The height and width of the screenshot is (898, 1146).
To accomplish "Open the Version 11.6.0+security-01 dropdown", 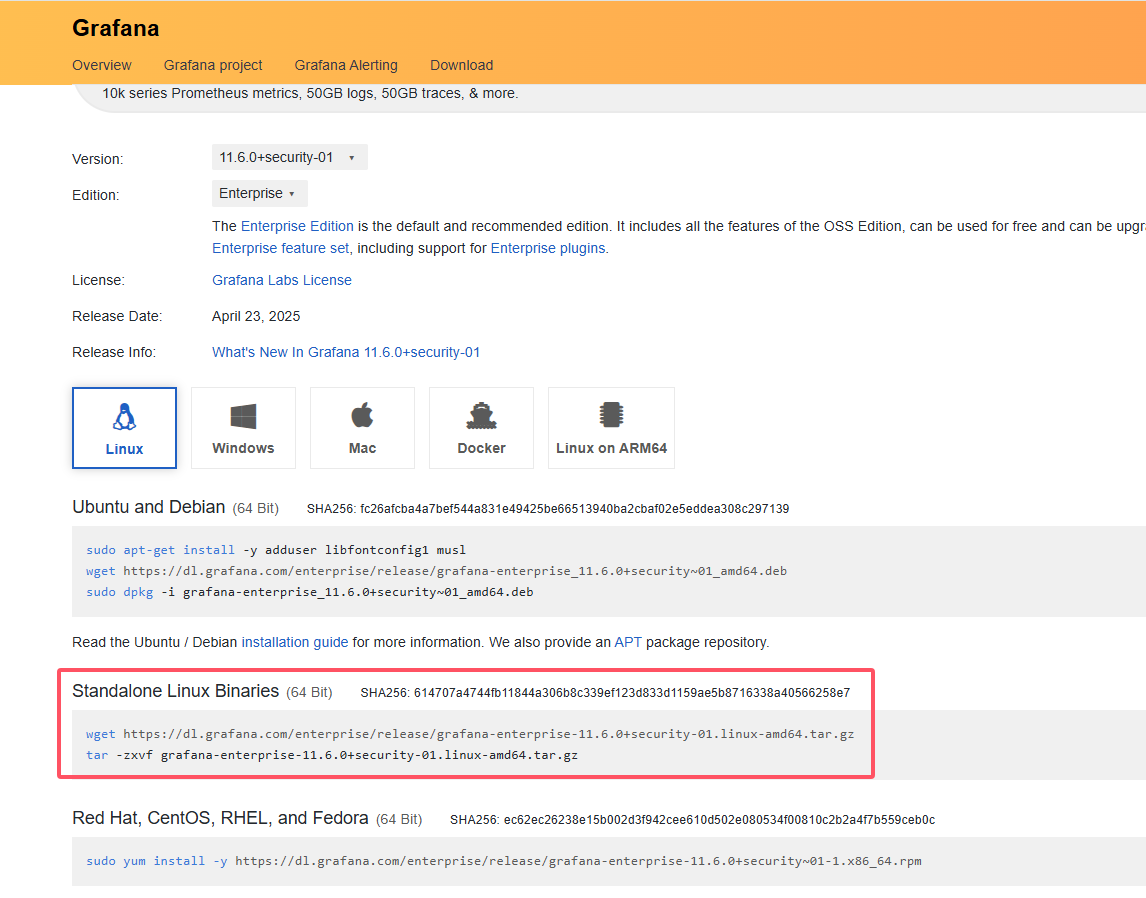I will click(x=289, y=157).
